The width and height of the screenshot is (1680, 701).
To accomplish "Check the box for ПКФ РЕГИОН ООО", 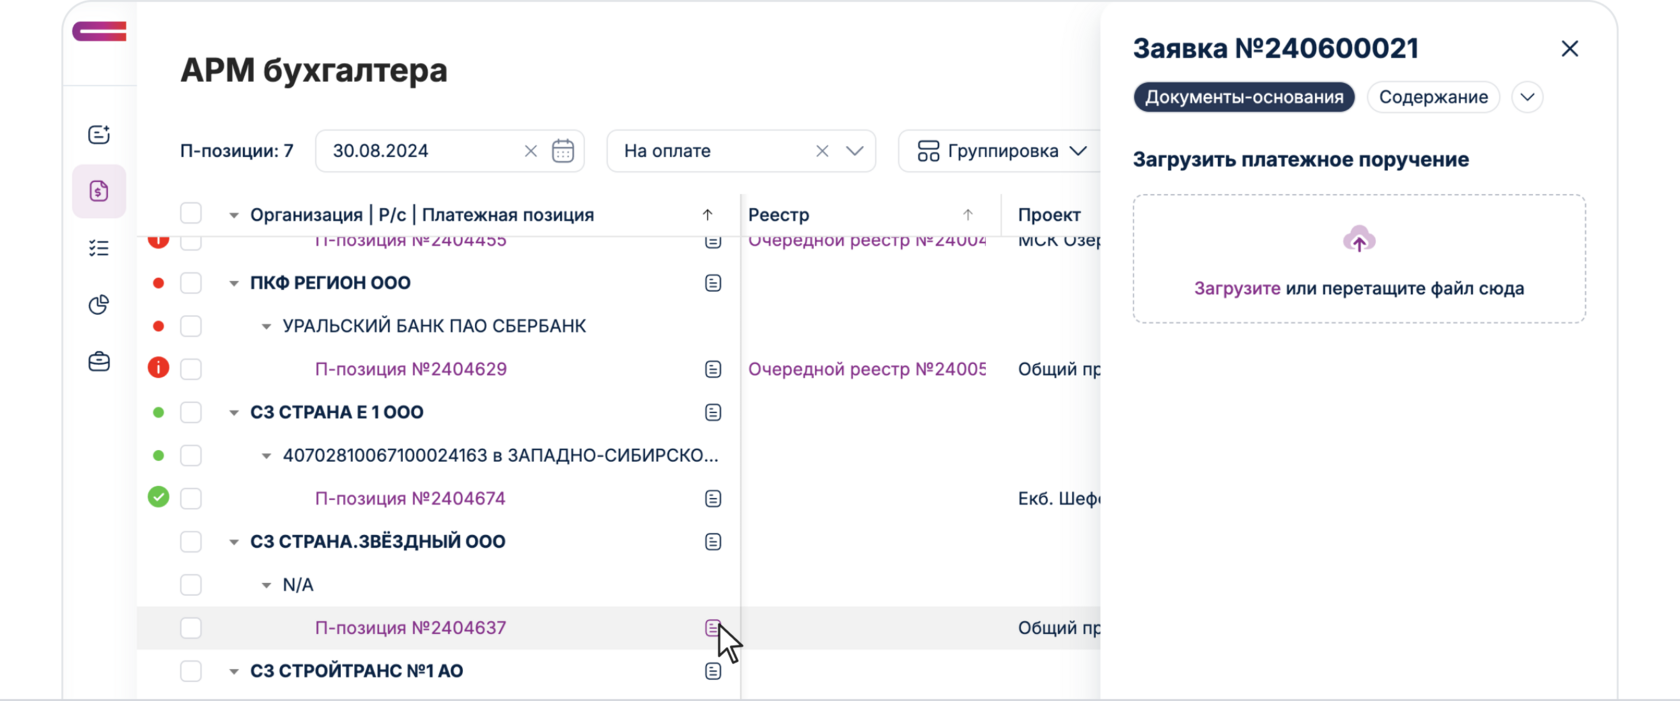I will pyautogui.click(x=191, y=283).
